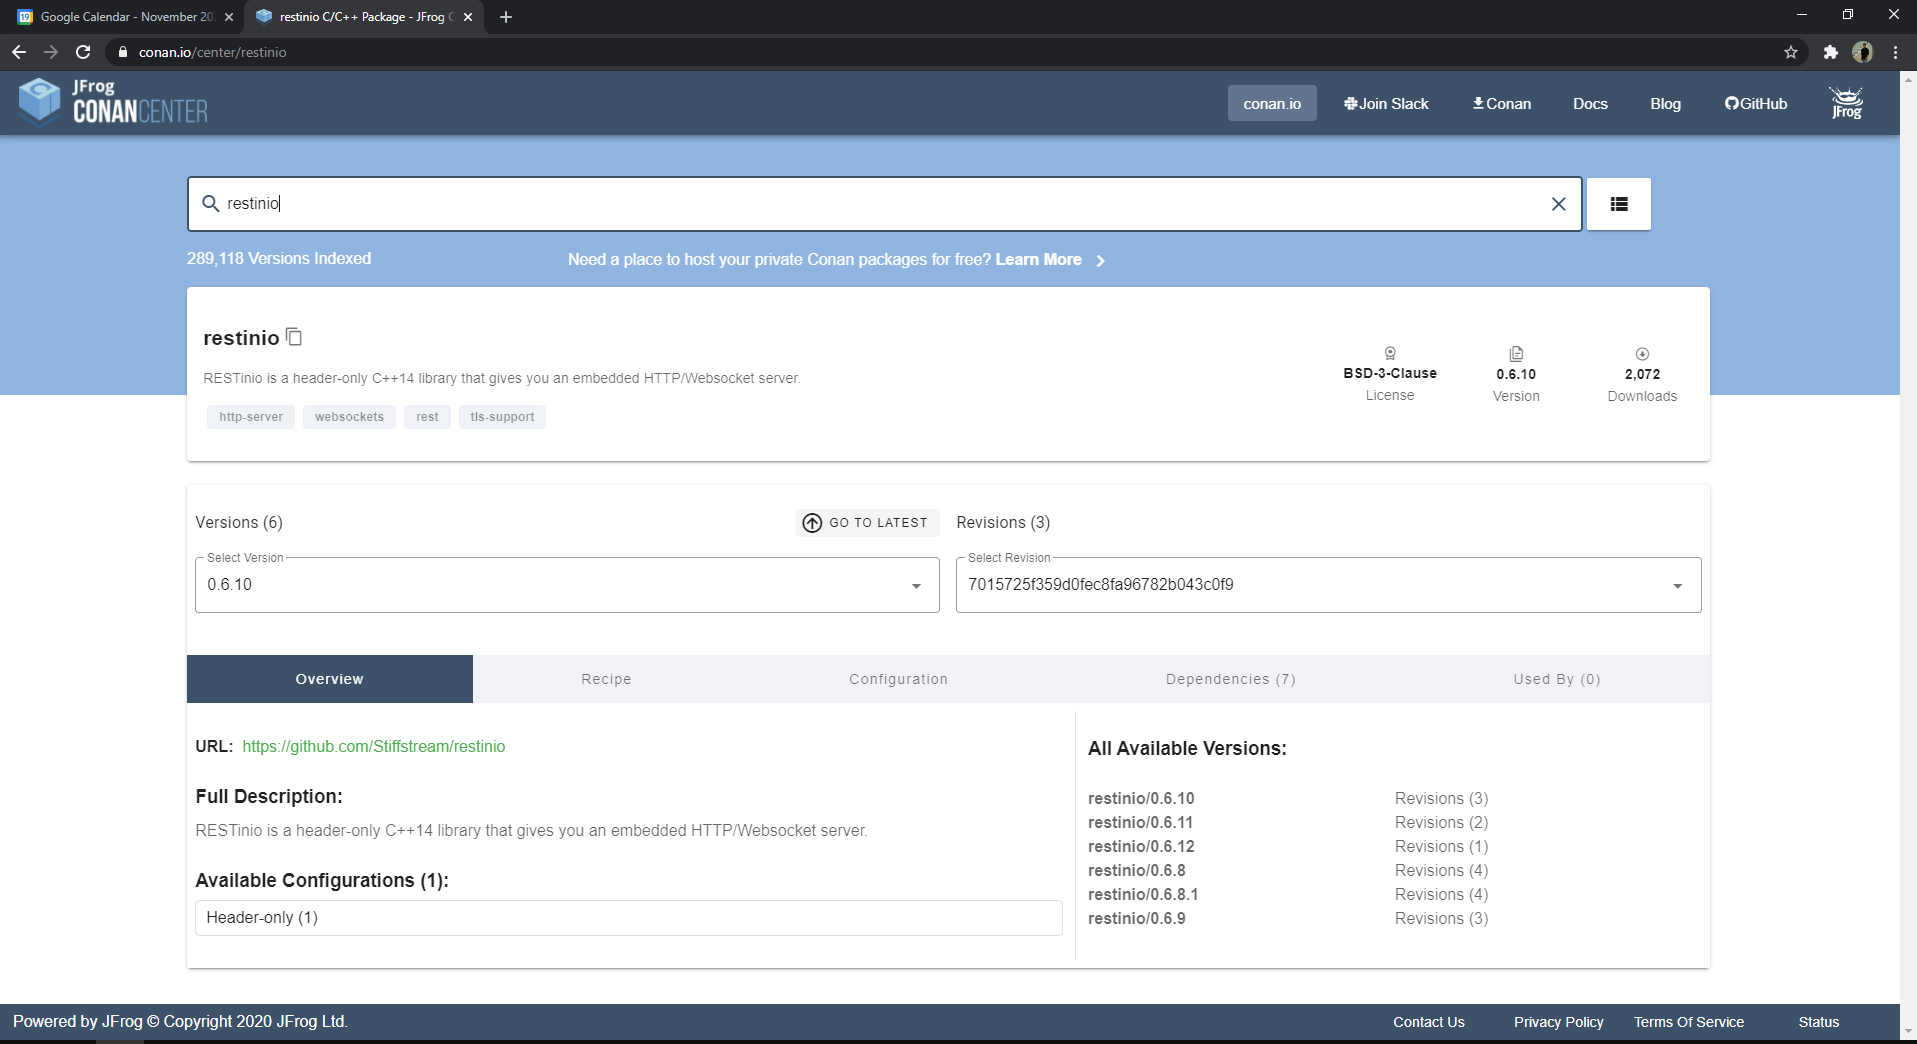
Task: Click the chevron after Learn More
Action: tap(1101, 261)
